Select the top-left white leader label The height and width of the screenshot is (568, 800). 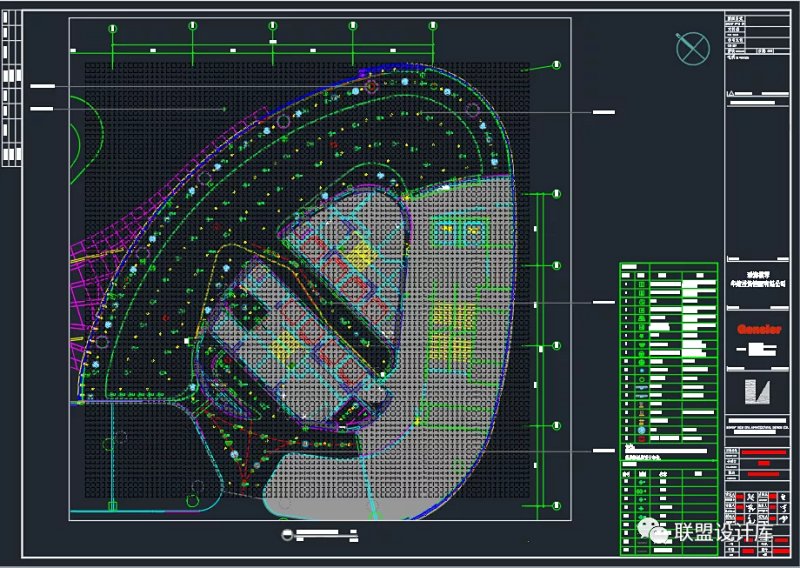coord(42,88)
